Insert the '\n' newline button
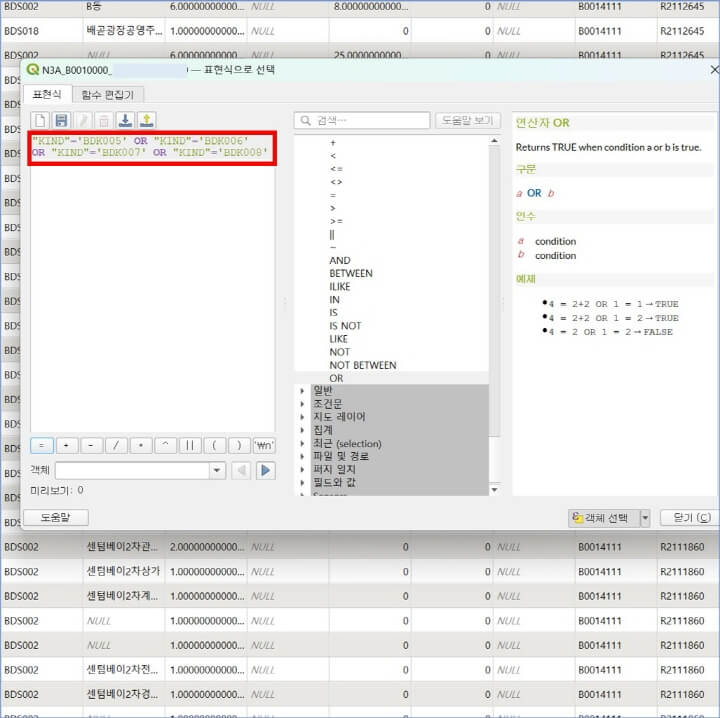This screenshot has height=718, width=720. pos(264,445)
